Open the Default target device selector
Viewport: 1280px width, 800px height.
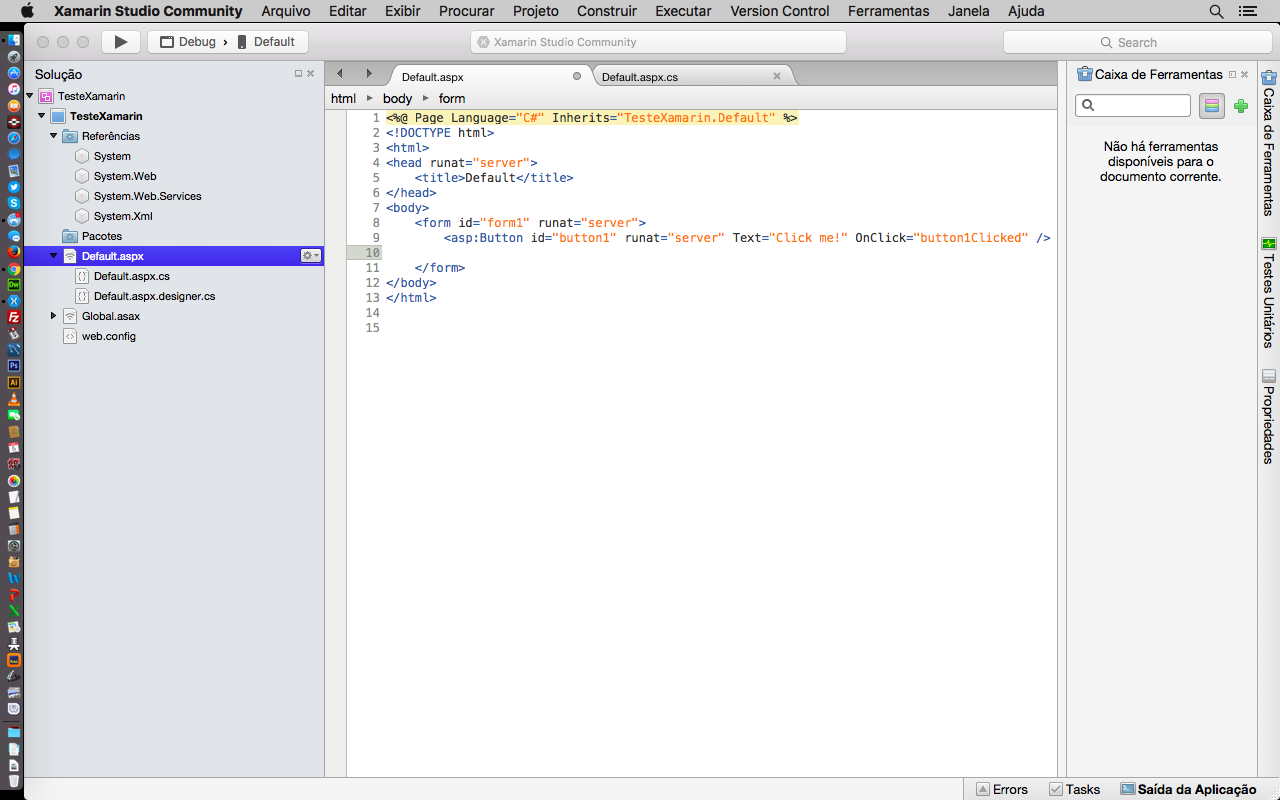pos(266,42)
